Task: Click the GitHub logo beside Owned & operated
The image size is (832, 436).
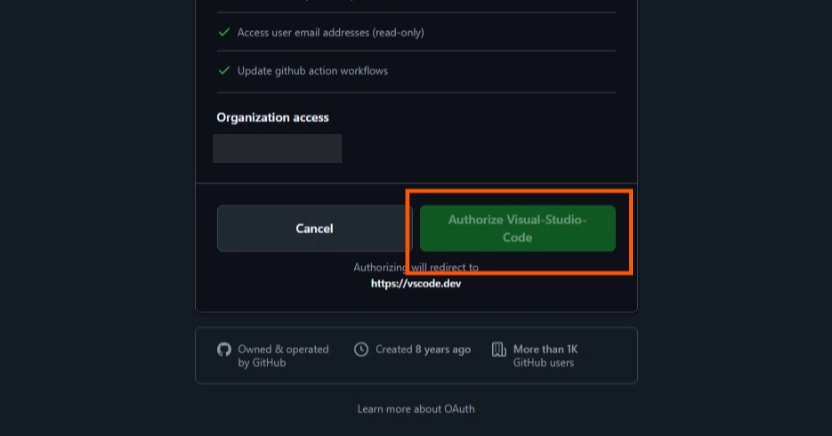Action: coord(224,350)
